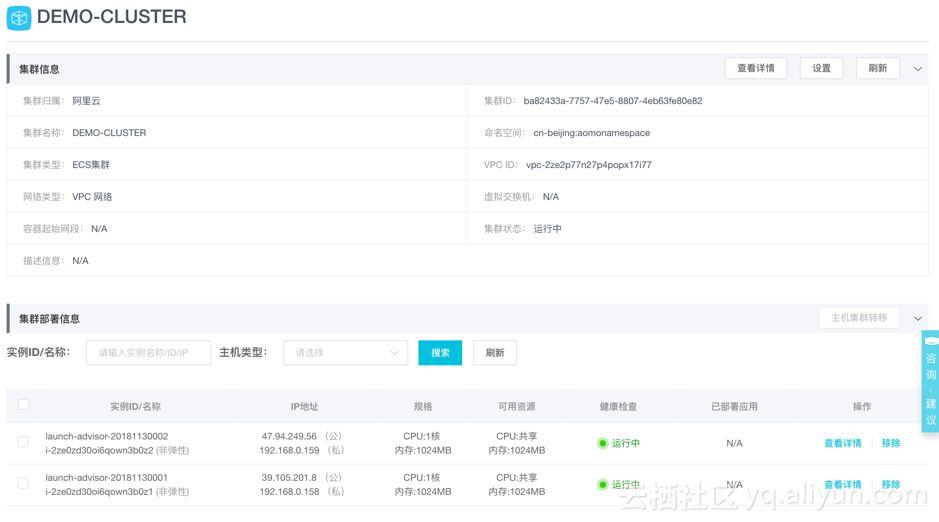The height and width of the screenshot is (522, 939).
Task: Click the green running status dot for launch-advisor-20181130002
Action: pyautogui.click(x=602, y=444)
